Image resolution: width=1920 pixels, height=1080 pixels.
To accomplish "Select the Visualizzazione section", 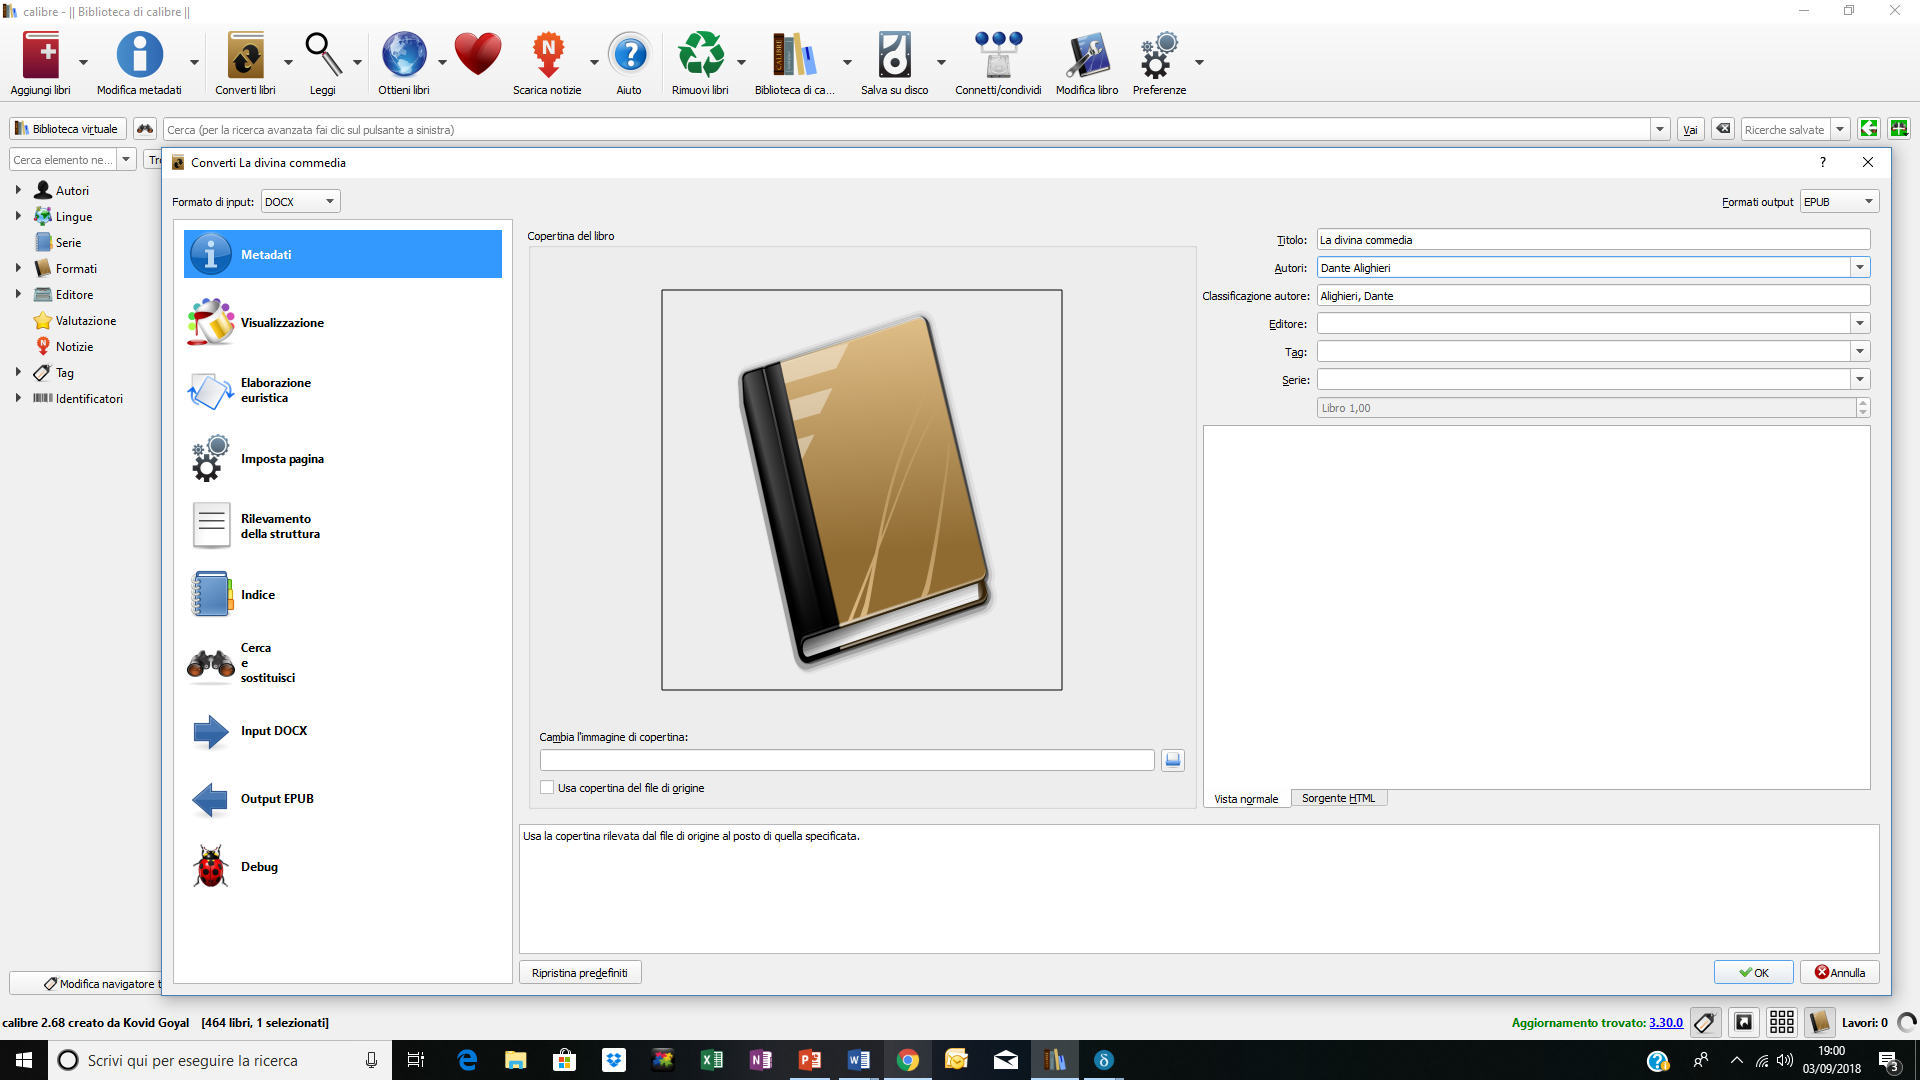I will point(343,323).
